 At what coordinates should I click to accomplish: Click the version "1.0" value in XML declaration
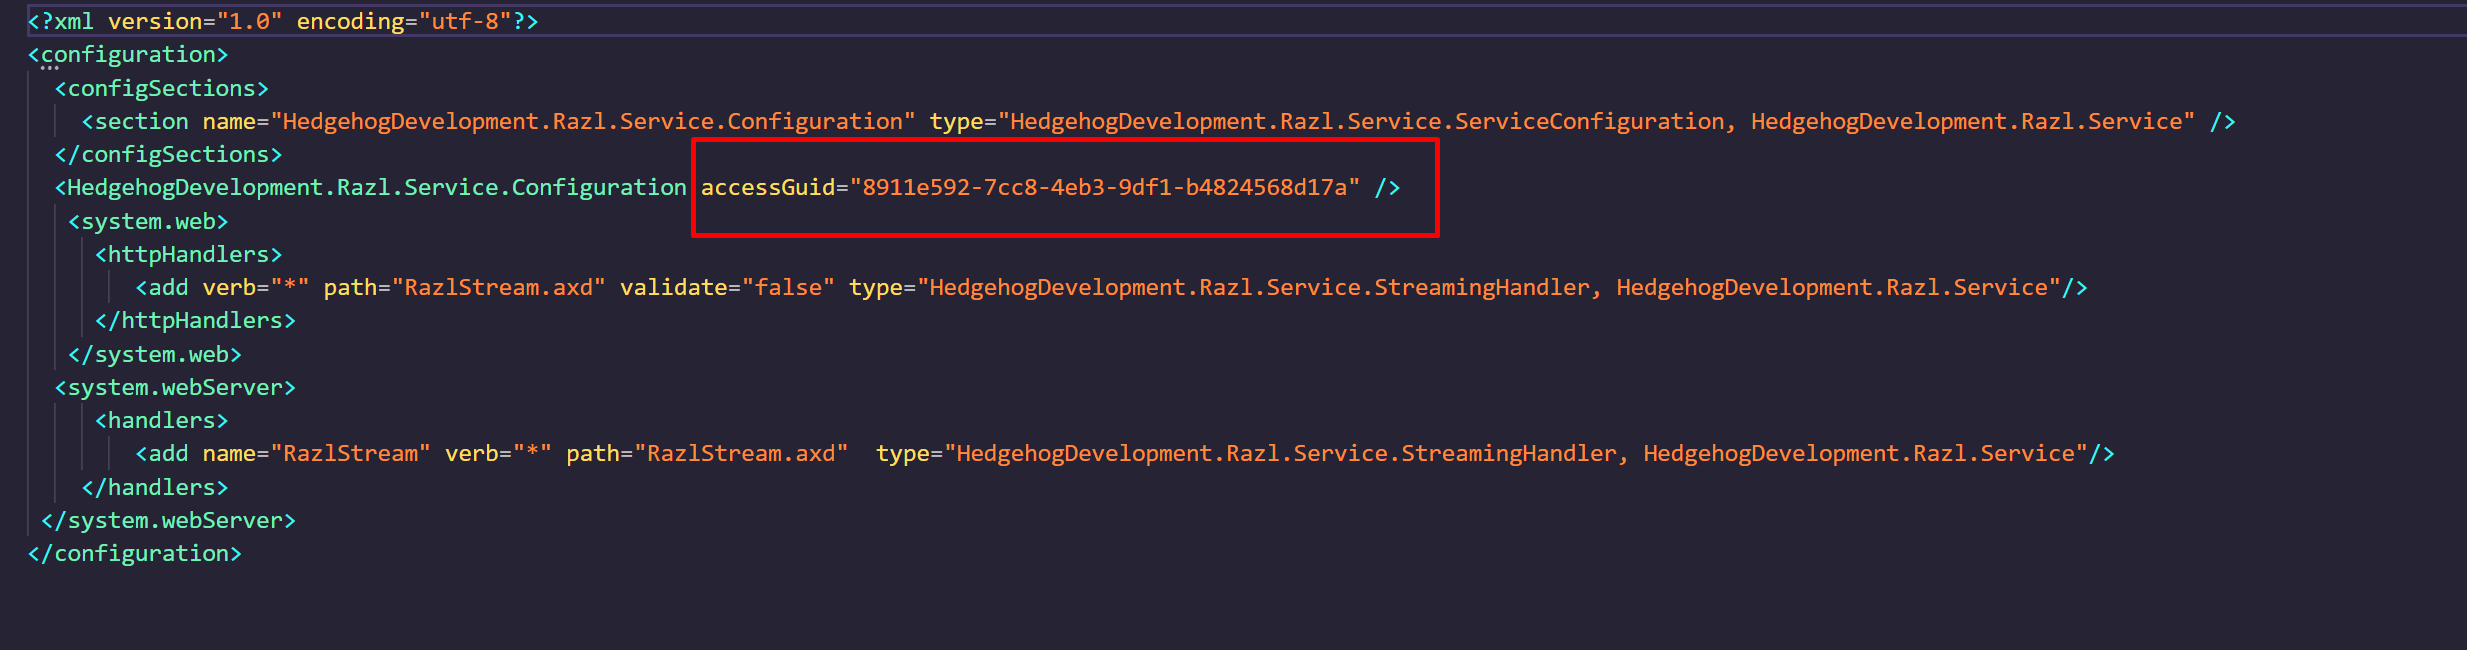[x=243, y=21]
